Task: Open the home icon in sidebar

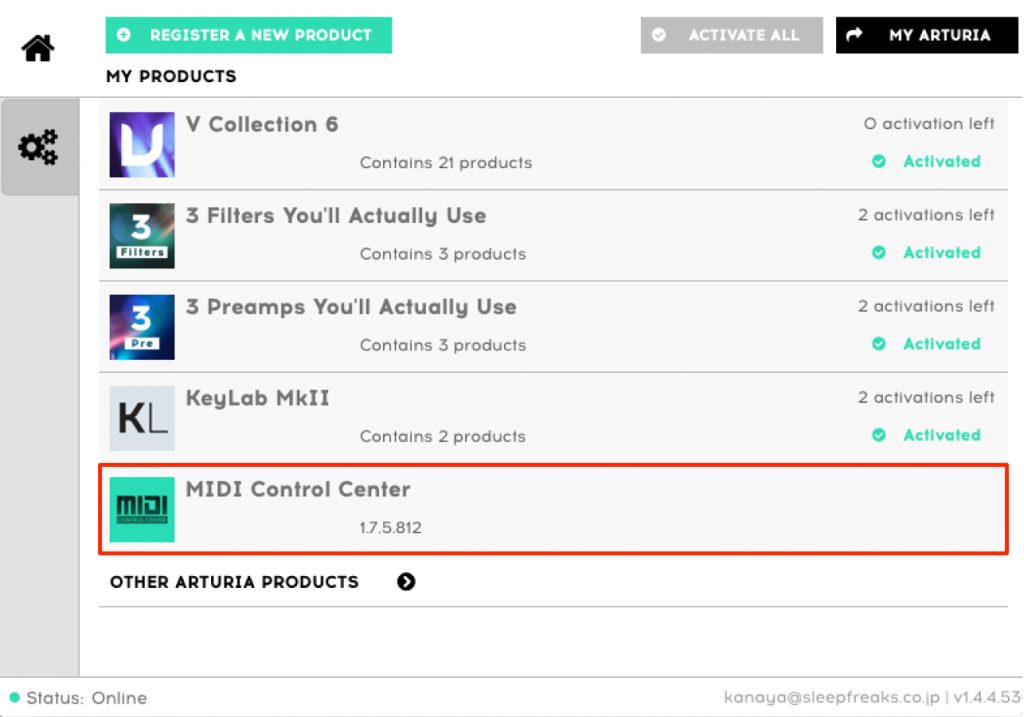Action: (38, 47)
